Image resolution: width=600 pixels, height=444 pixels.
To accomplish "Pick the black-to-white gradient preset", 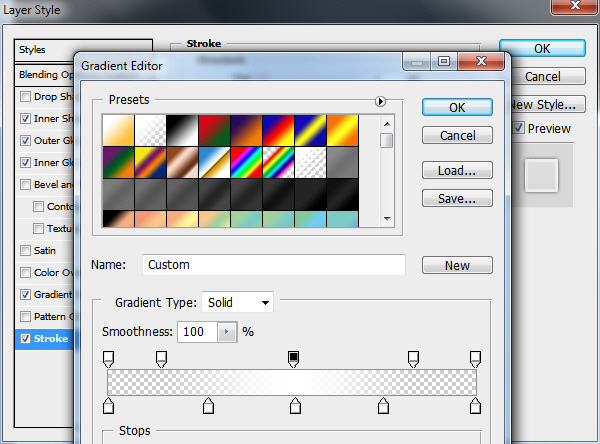I will click(183, 131).
